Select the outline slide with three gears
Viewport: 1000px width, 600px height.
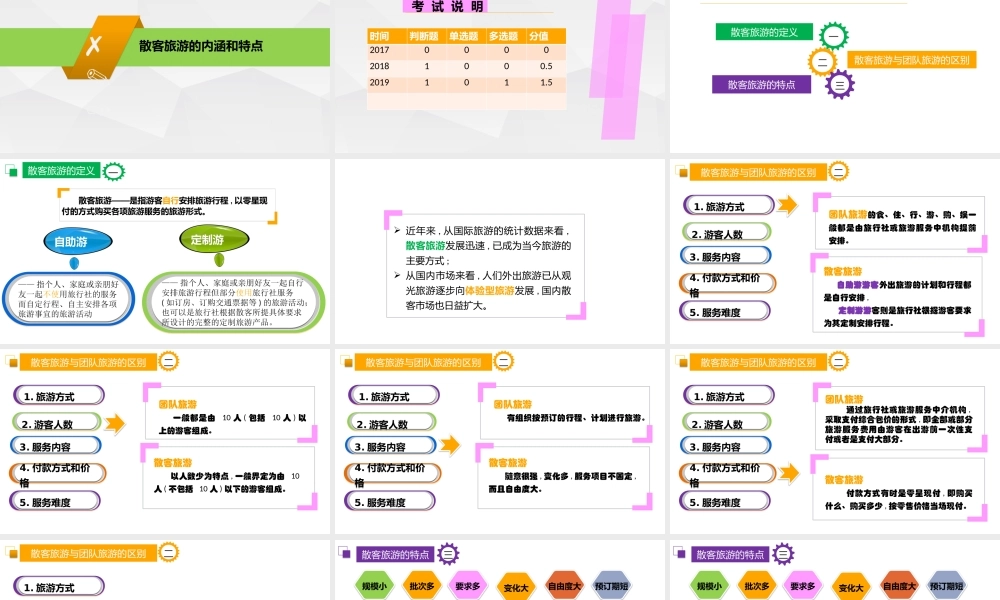(x=835, y=77)
